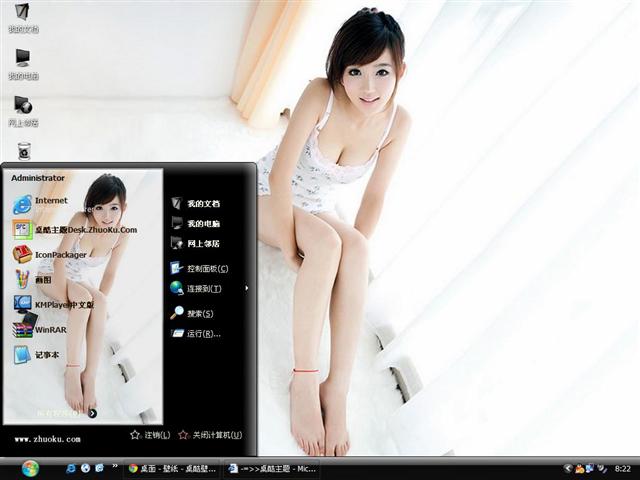Open 网上邻居 in Start menu right pane
This screenshot has width=640, height=480.
pyautogui.click(x=195, y=243)
